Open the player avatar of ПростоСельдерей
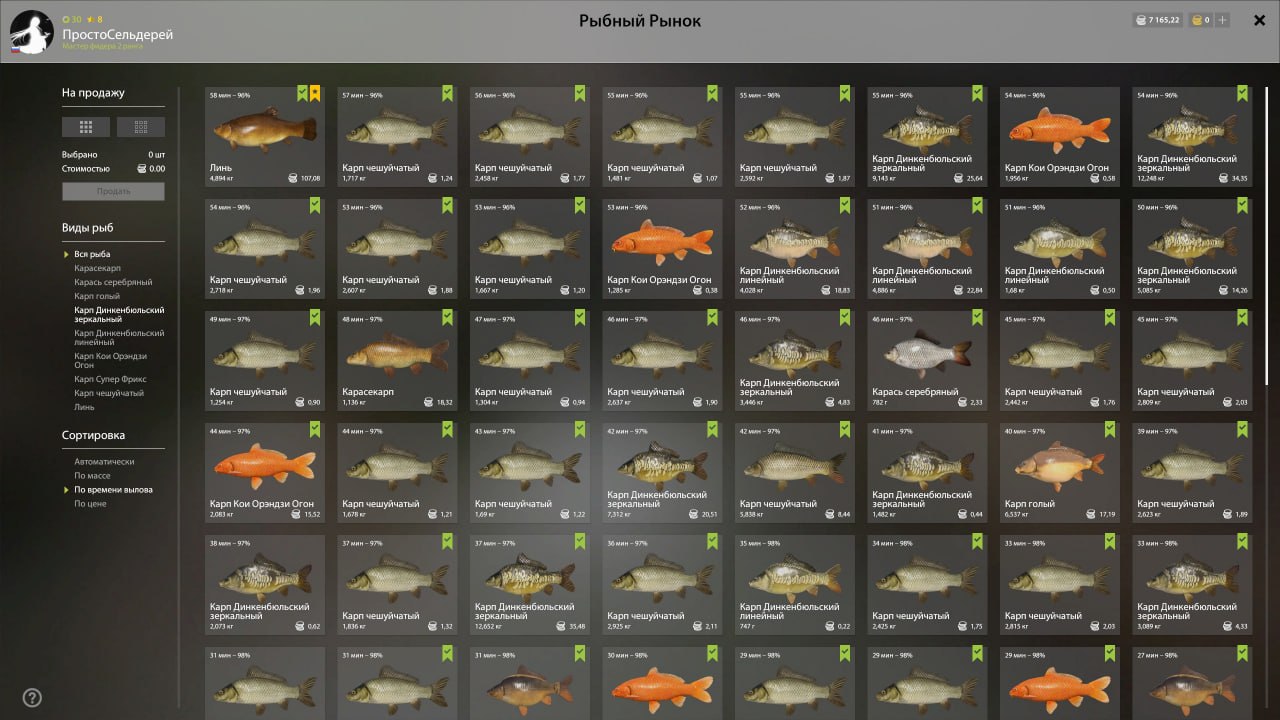This screenshot has height=720, width=1280. [x=32, y=33]
